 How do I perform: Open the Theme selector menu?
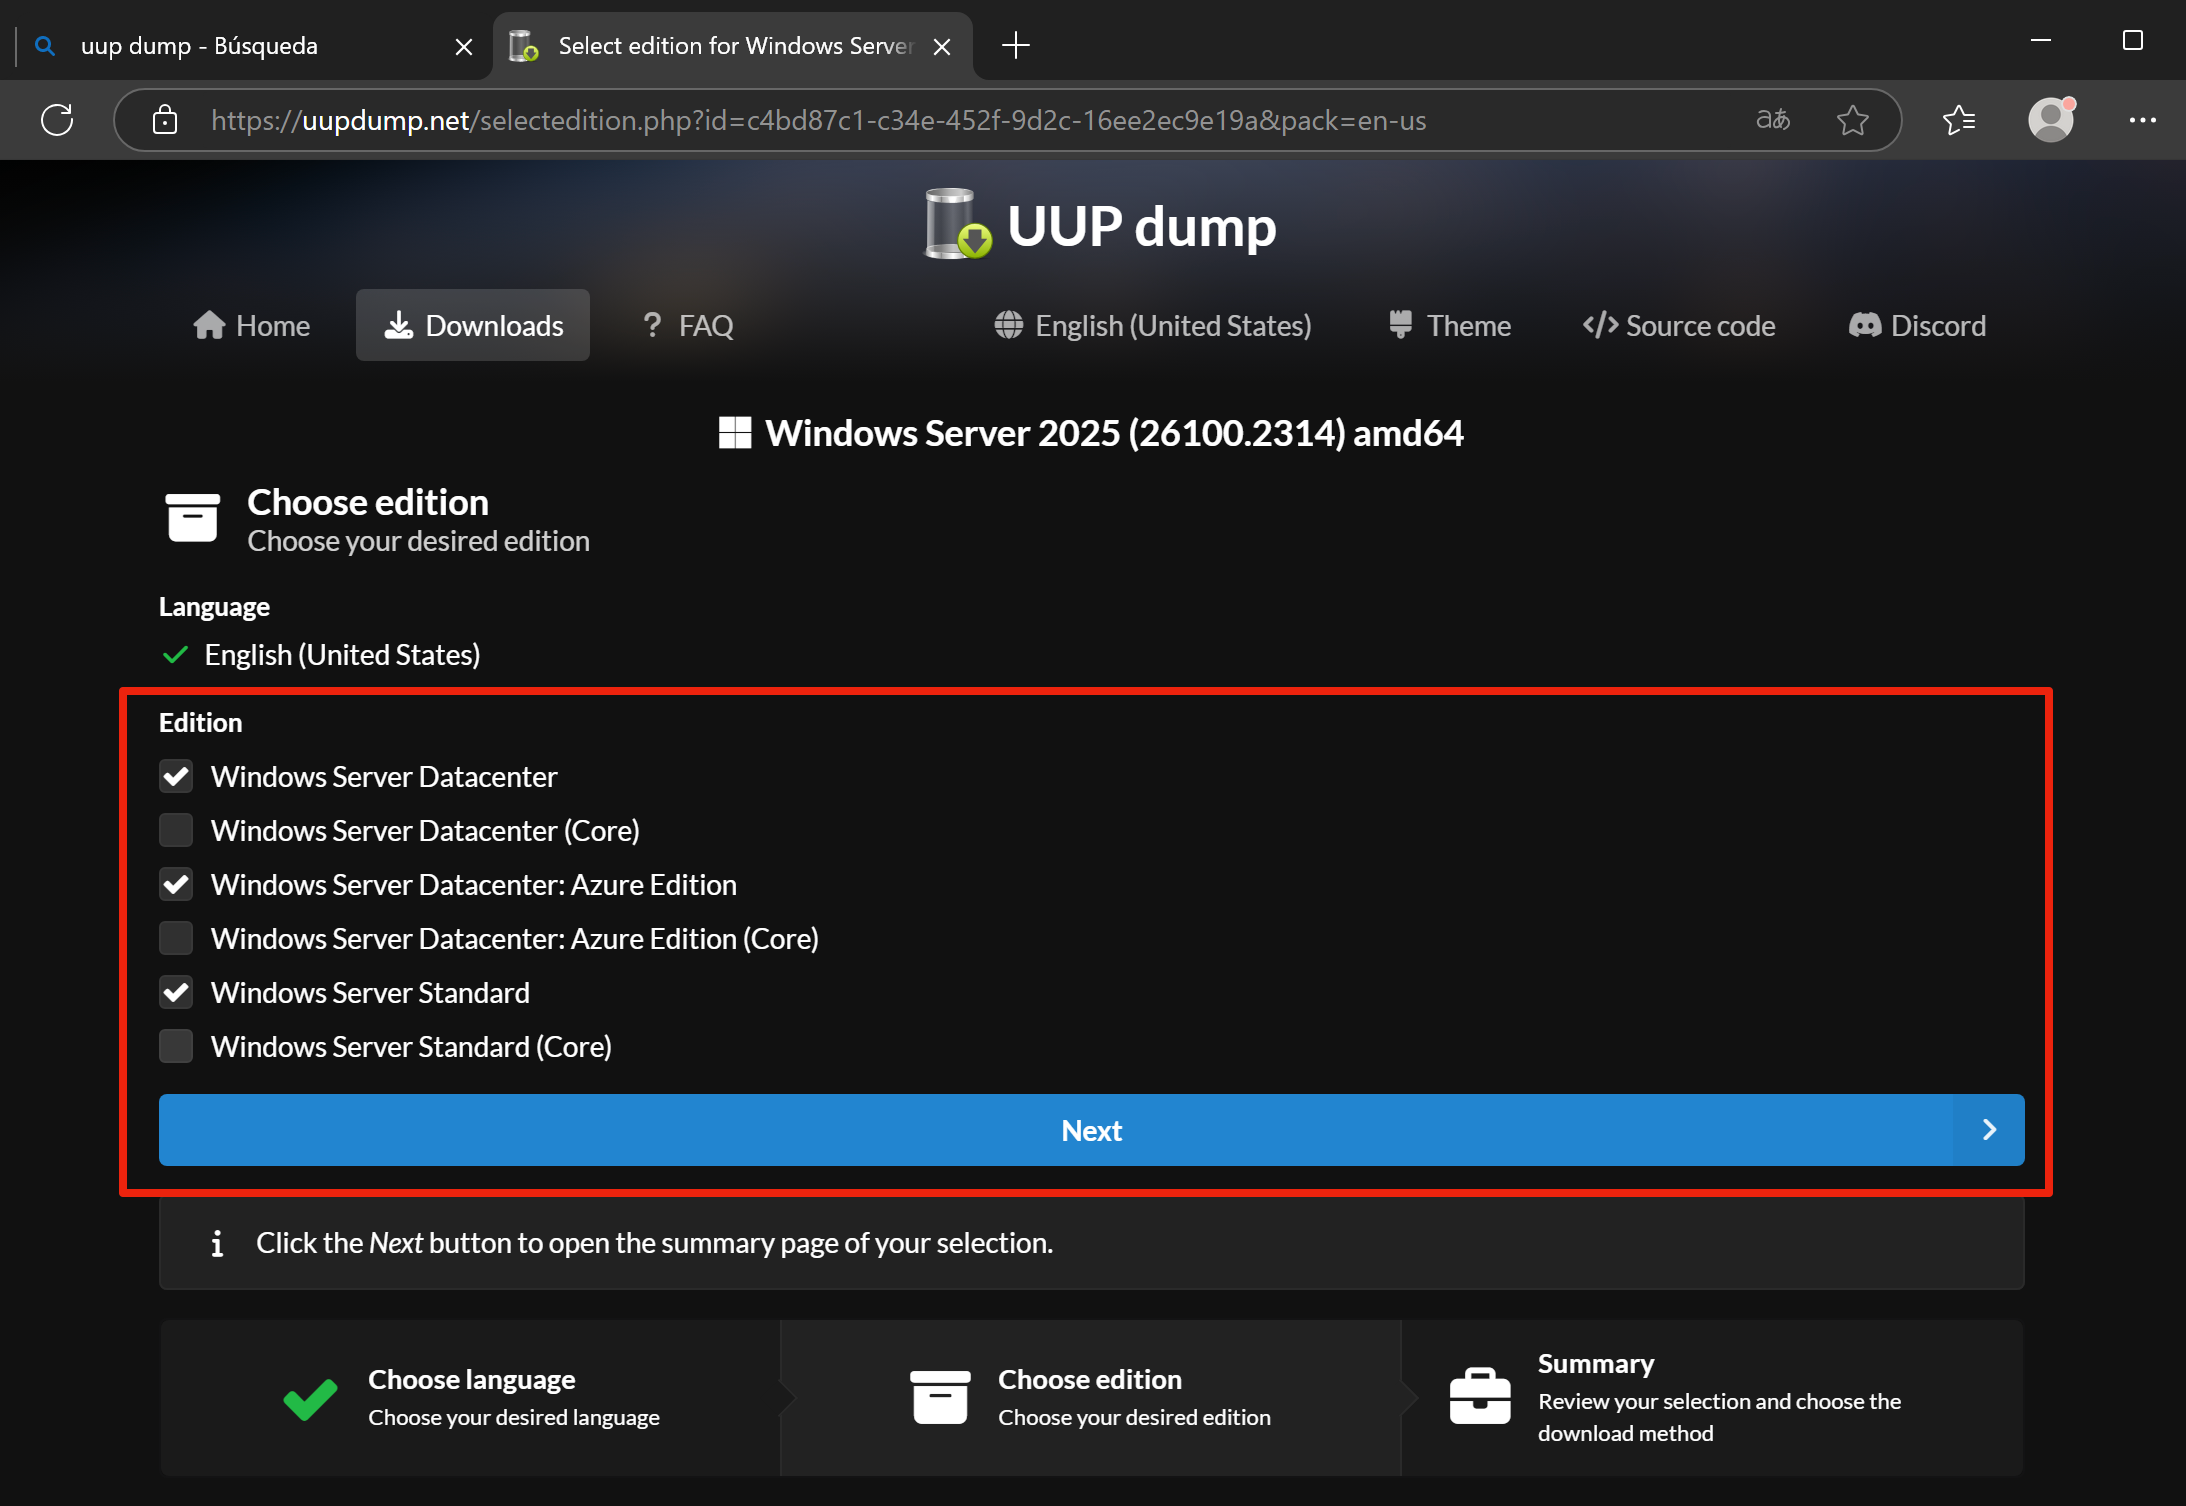coord(1450,325)
